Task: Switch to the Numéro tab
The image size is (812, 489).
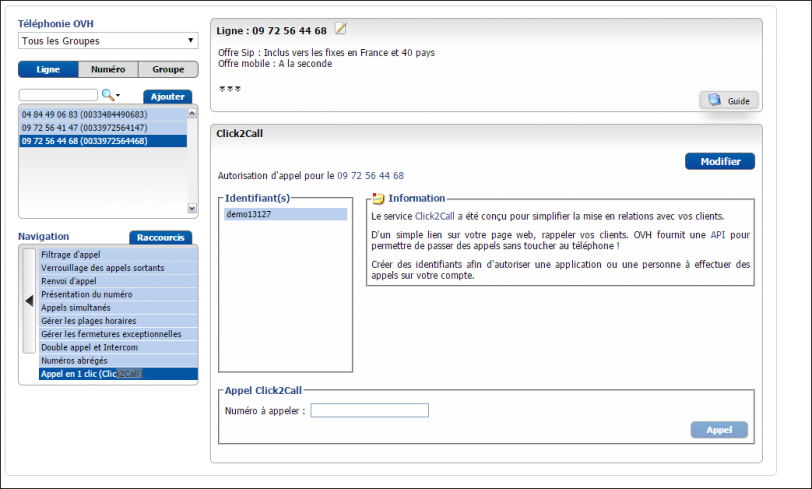Action: (108, 69)
